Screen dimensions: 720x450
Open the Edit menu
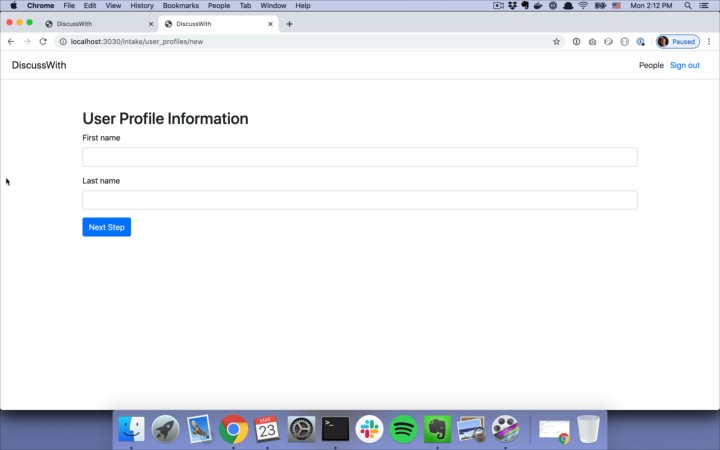click(90, 6)
